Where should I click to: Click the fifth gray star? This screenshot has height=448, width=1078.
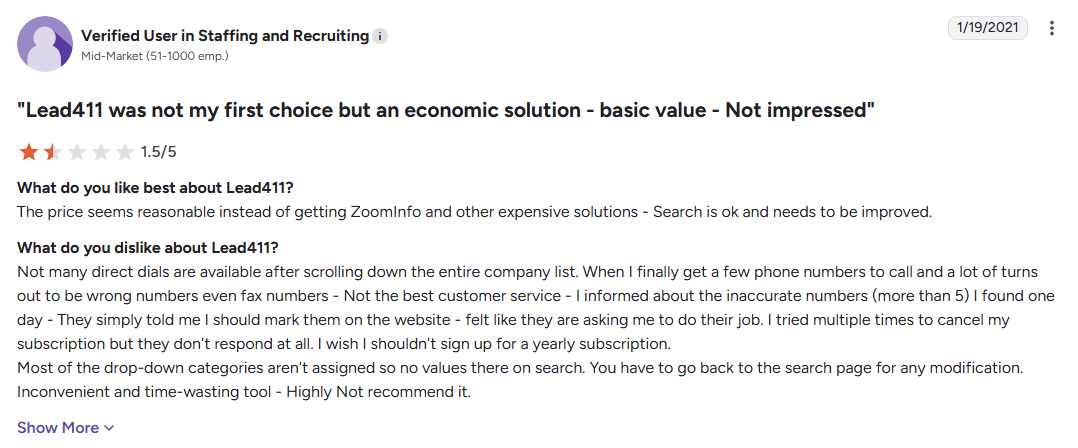coord(124,152)
